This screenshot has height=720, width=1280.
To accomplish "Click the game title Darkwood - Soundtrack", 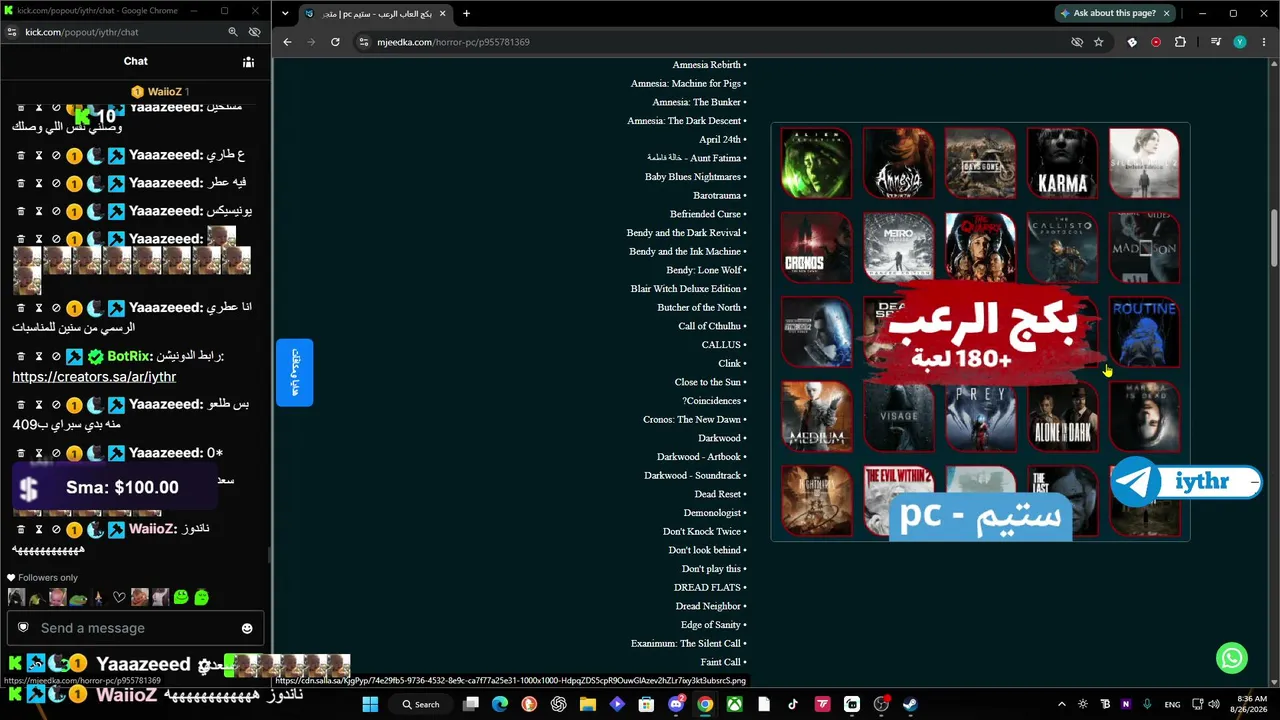I will tap(693, 475).
